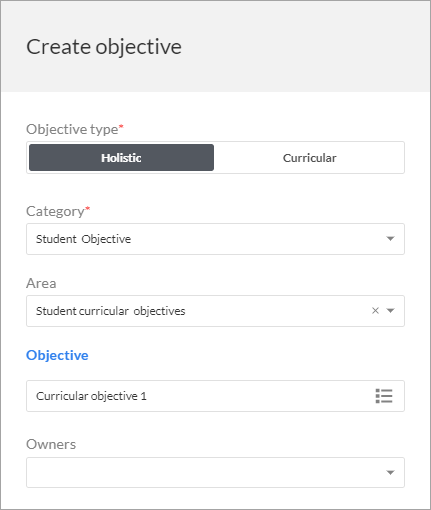Click the Area field label
The width and height of the screenshot is (431, 510).
click(x=41, y=283)
